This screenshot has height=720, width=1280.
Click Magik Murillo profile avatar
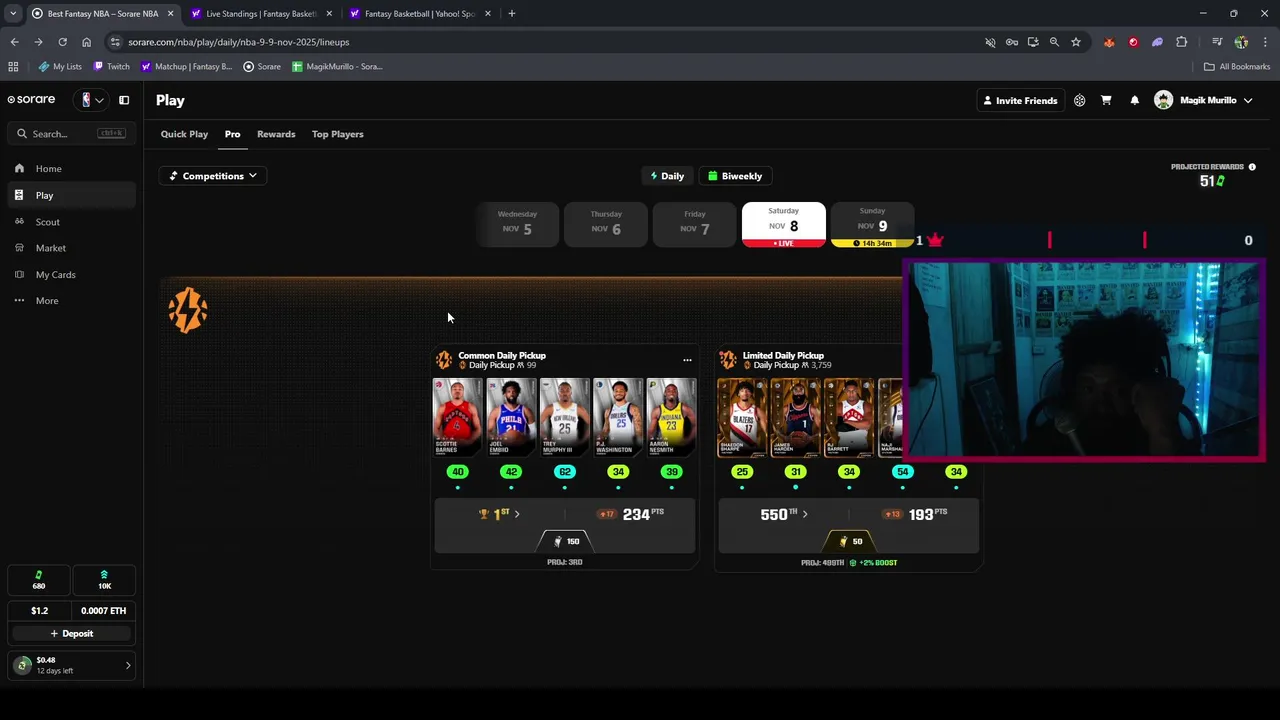click(1163, 100)
